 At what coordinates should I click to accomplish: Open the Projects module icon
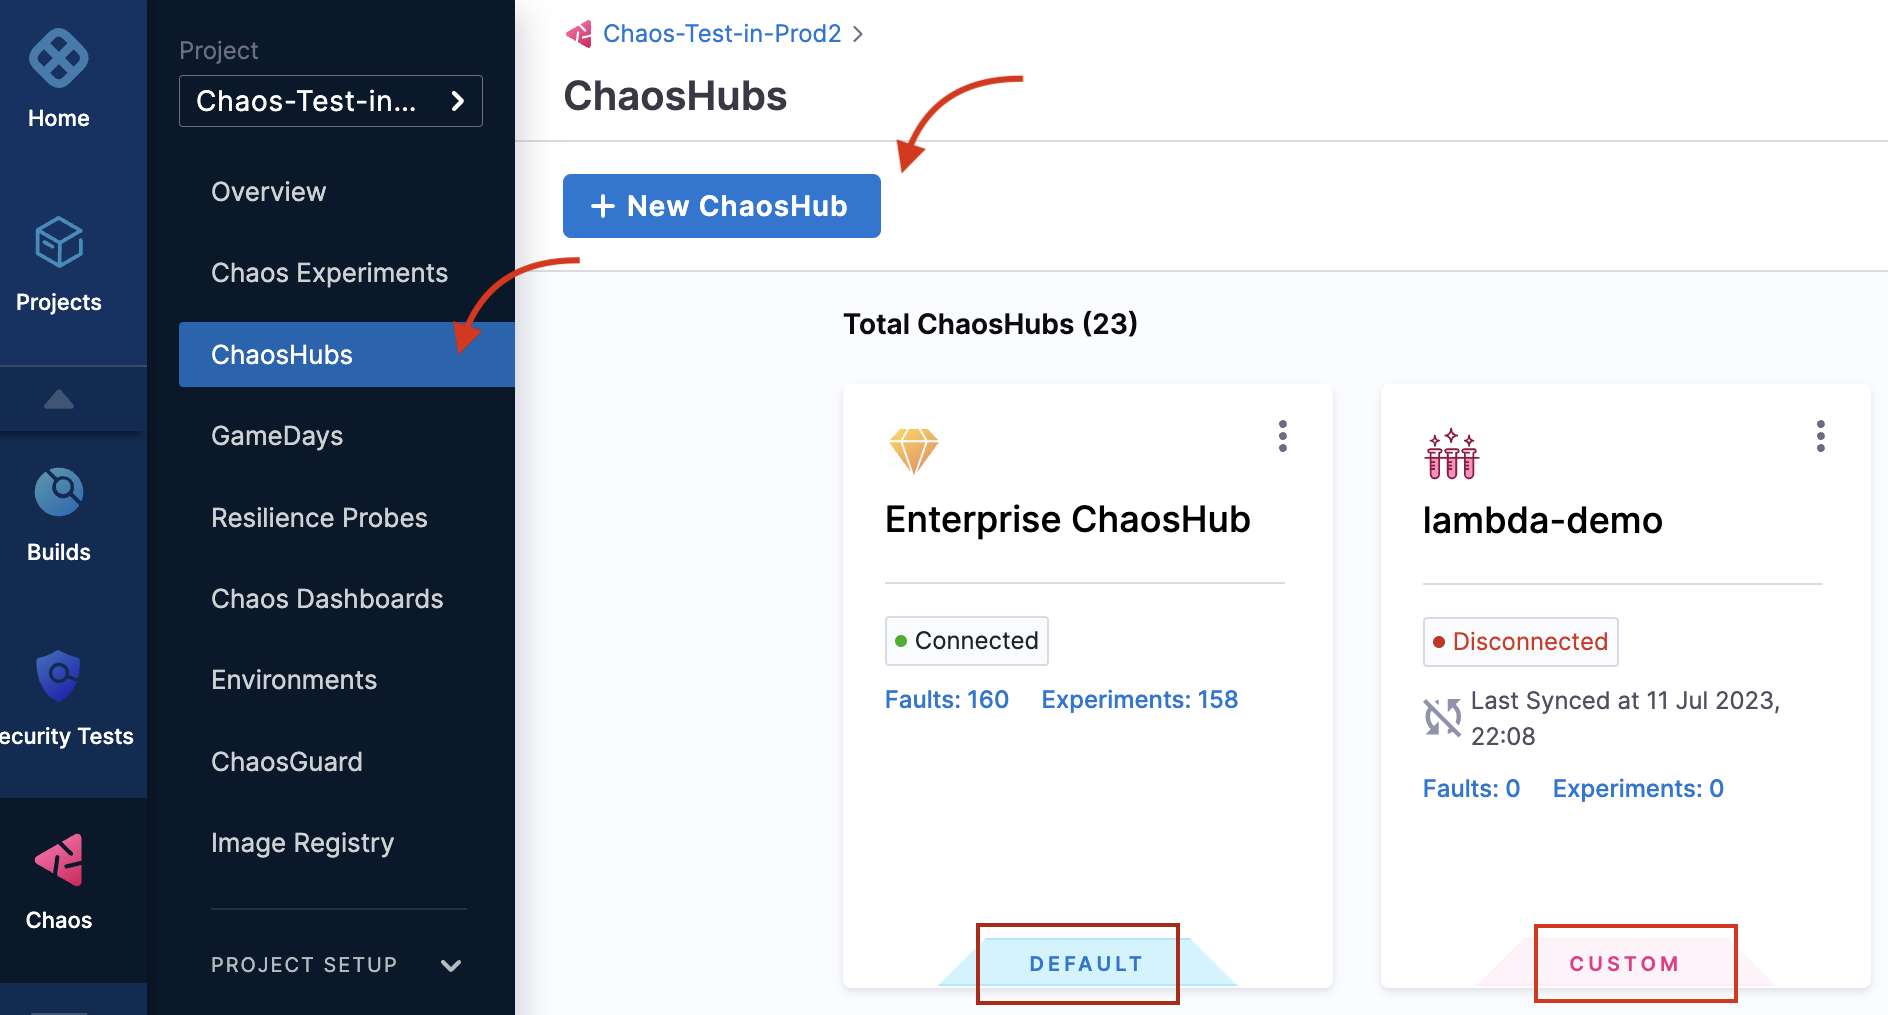point(58,243)
